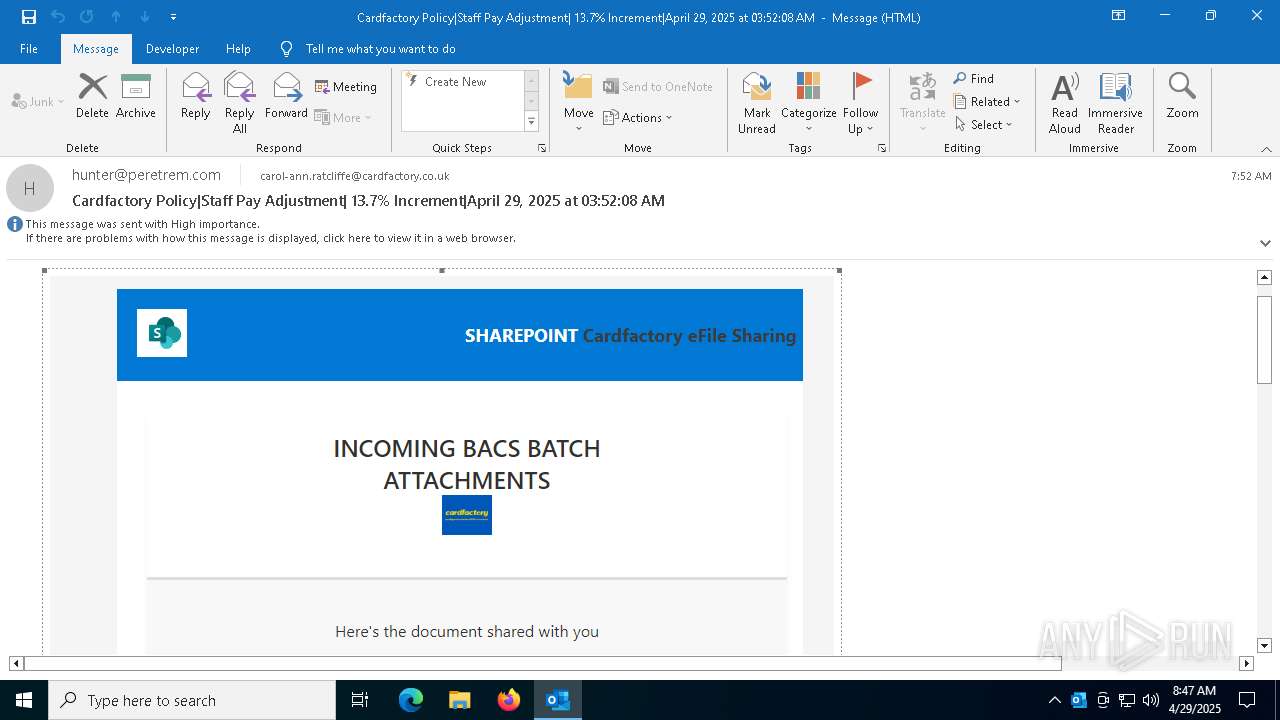The height and width of the screenshot is (720, 1280).
Task: Reply with a Meeting
Action: point(346,87)
